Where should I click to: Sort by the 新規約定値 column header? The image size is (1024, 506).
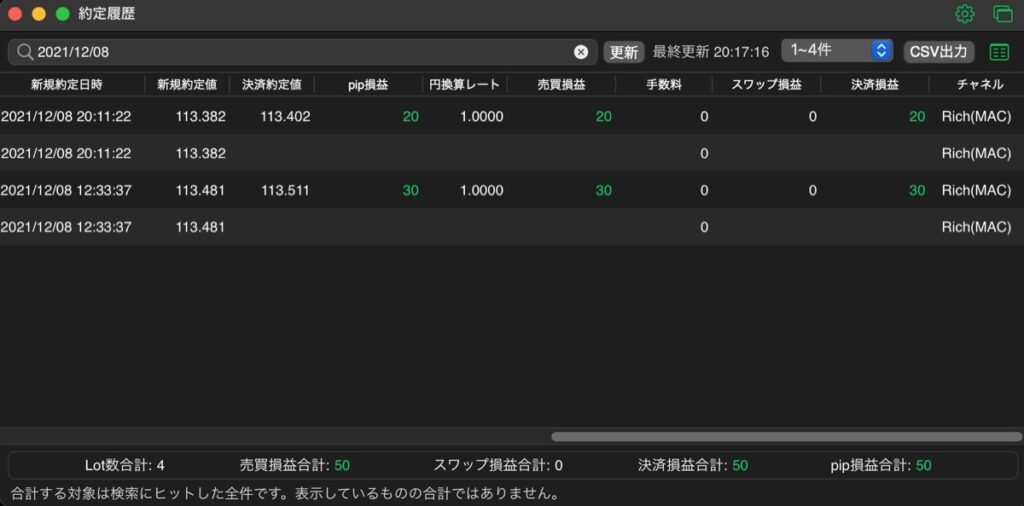187,84
